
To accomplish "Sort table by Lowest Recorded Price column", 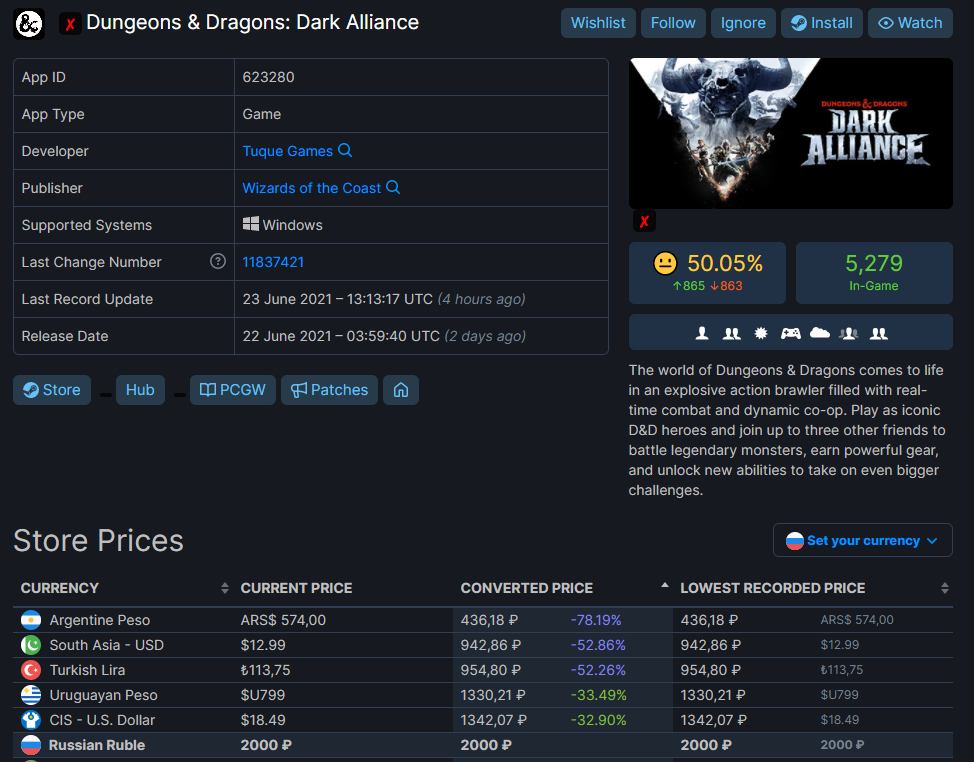I will click(x=812, y=588).
